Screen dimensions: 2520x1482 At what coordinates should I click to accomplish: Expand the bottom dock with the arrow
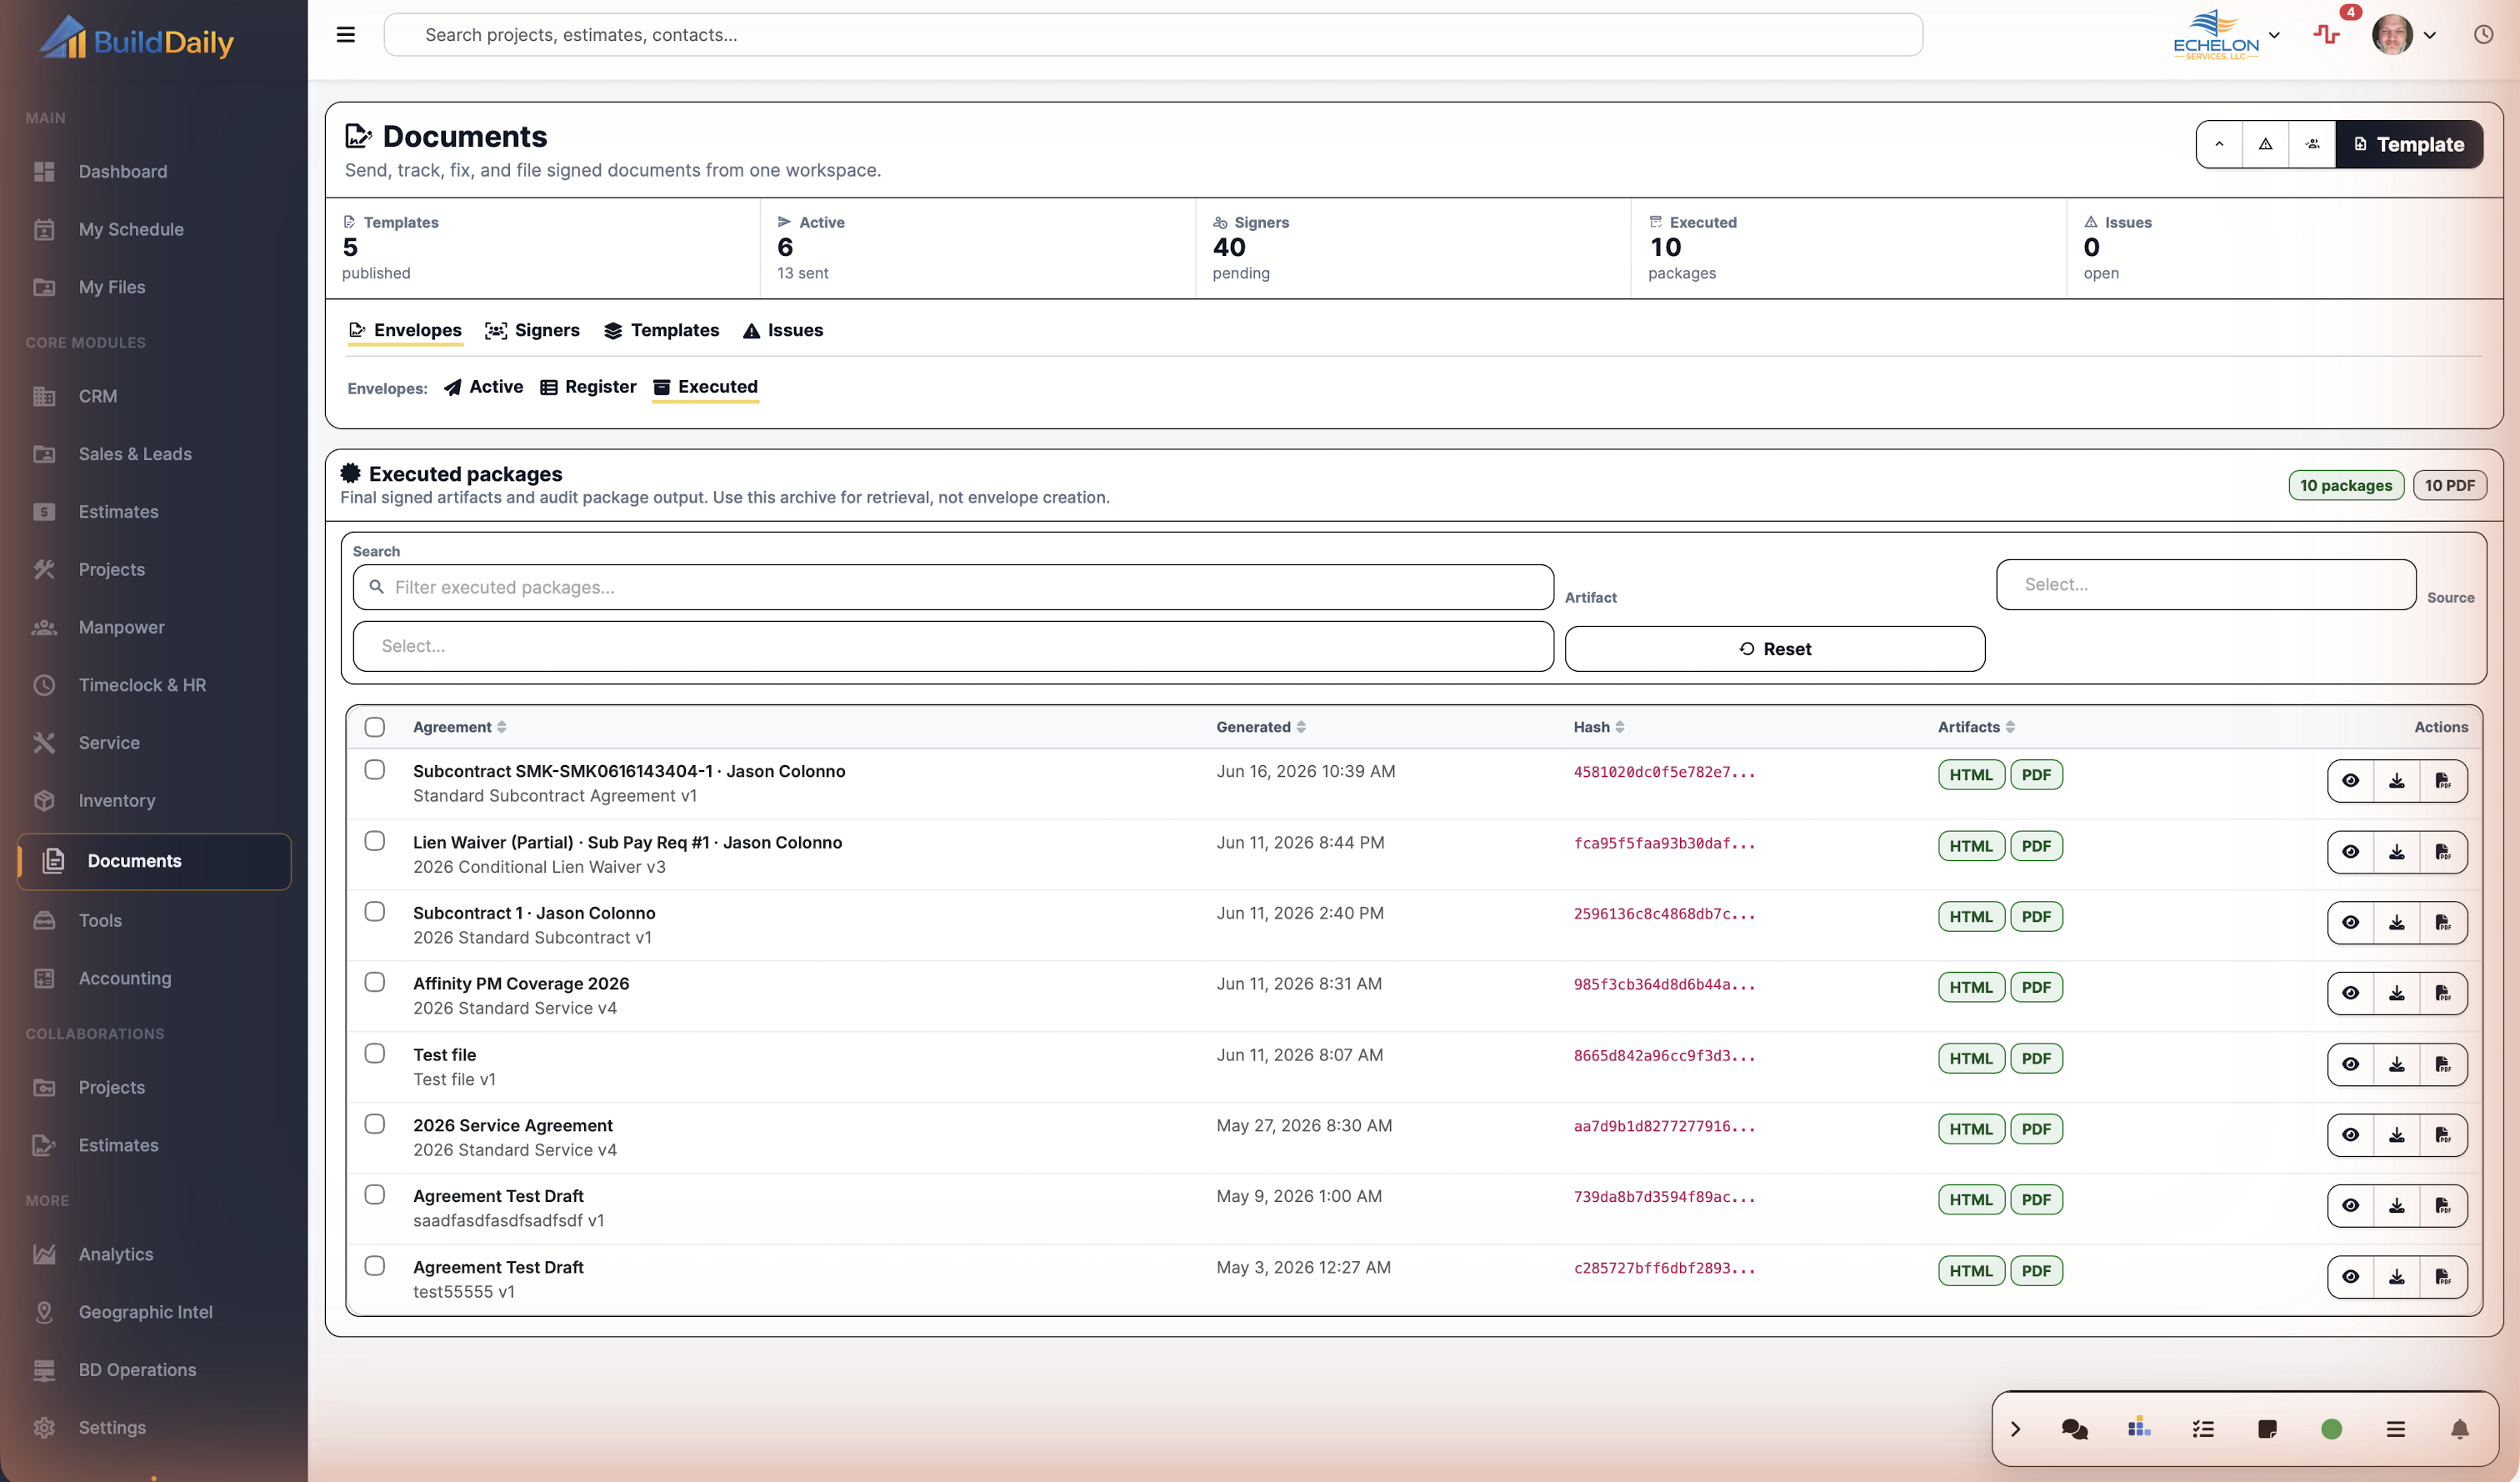(x=2015, y=1429)
